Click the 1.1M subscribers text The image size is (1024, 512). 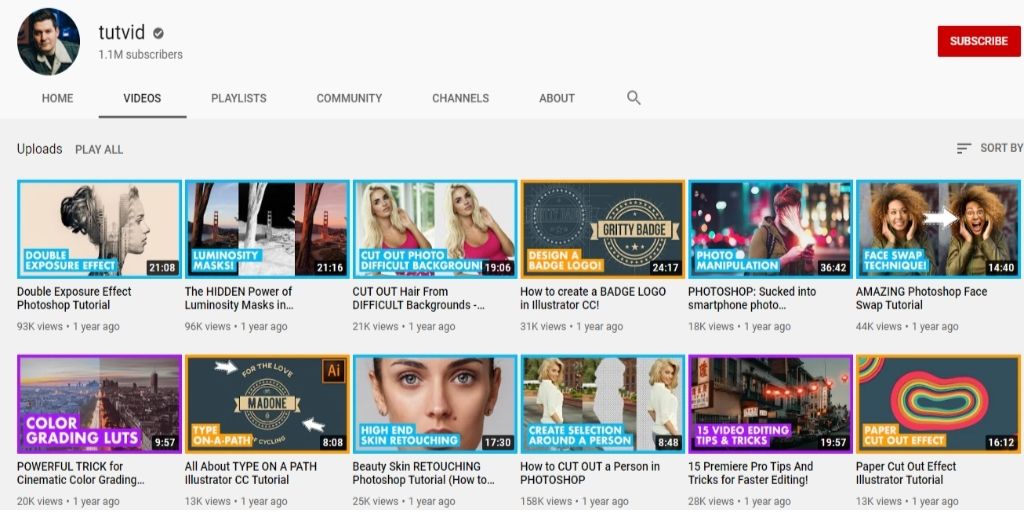[140, 55]
